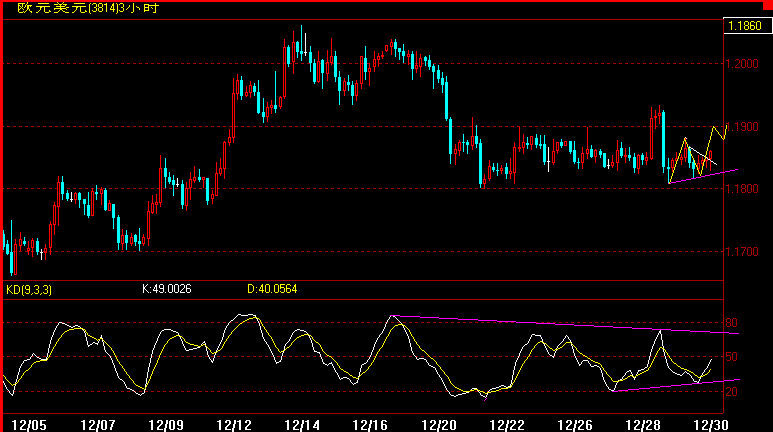773x432 pixels.
Task: Select the current price box 1.1860
Action: pyautogui.click(x=747, y=26)
